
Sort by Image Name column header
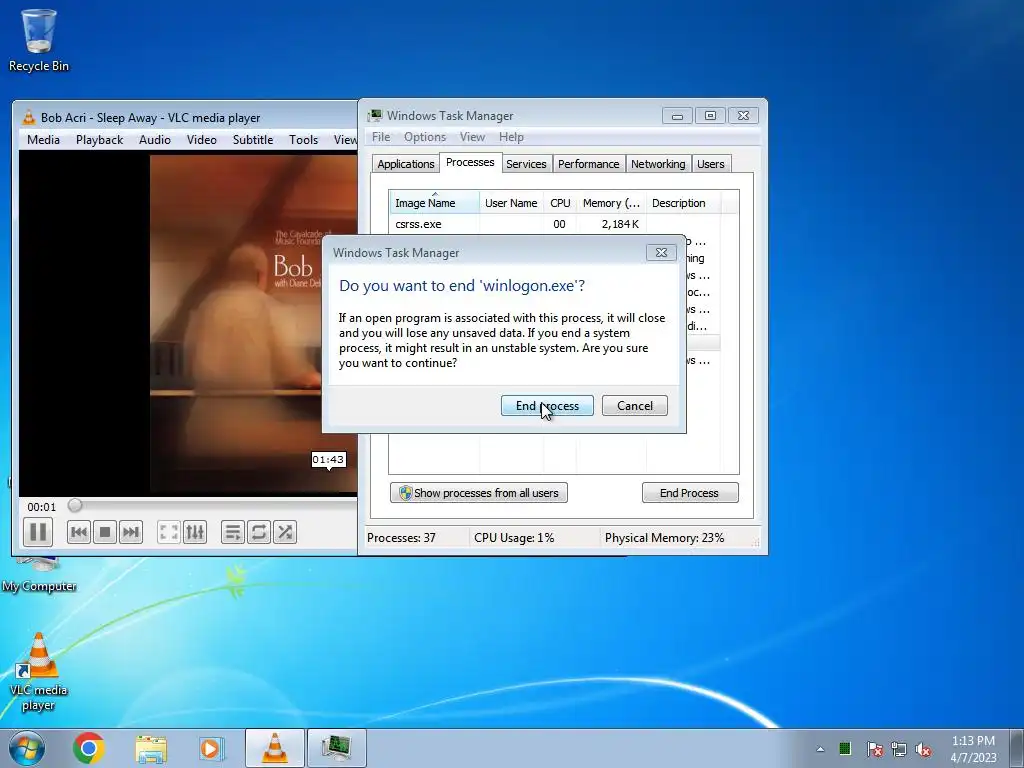(x=435, y=203)
